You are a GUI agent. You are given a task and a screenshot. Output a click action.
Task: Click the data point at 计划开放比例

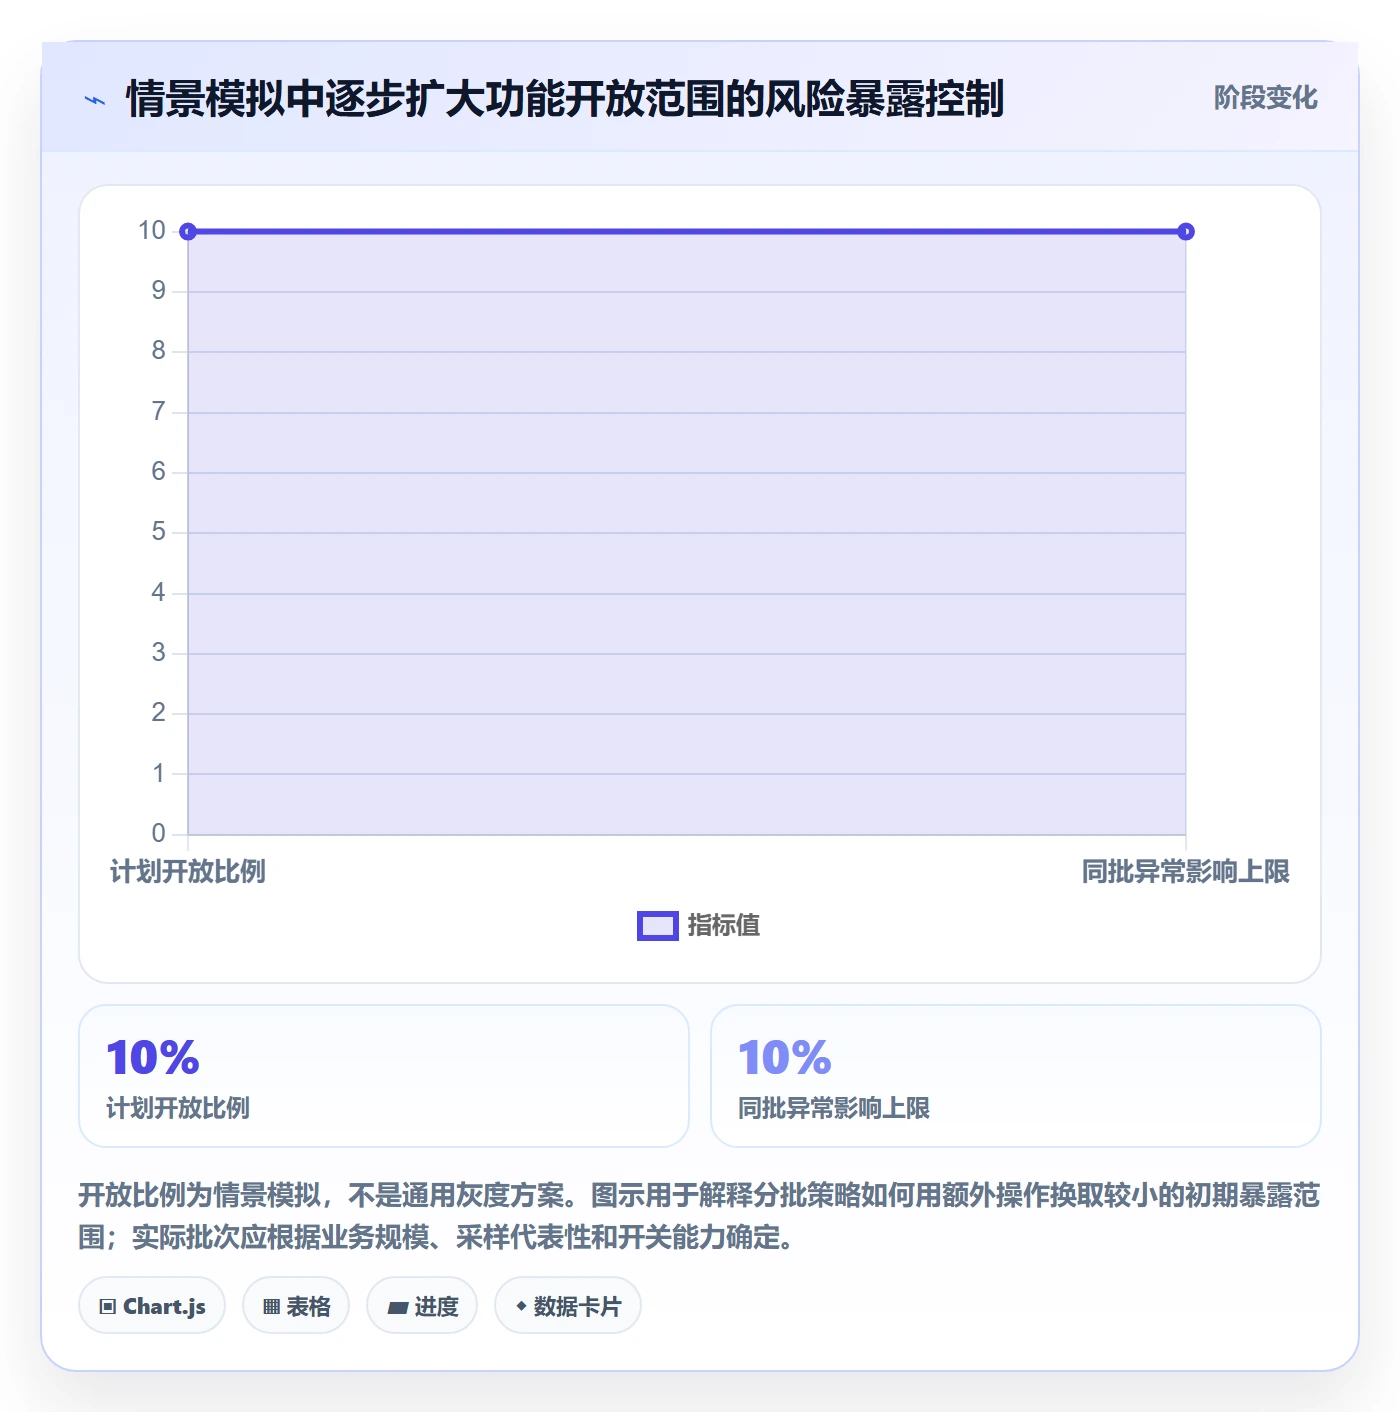[188, 232]
